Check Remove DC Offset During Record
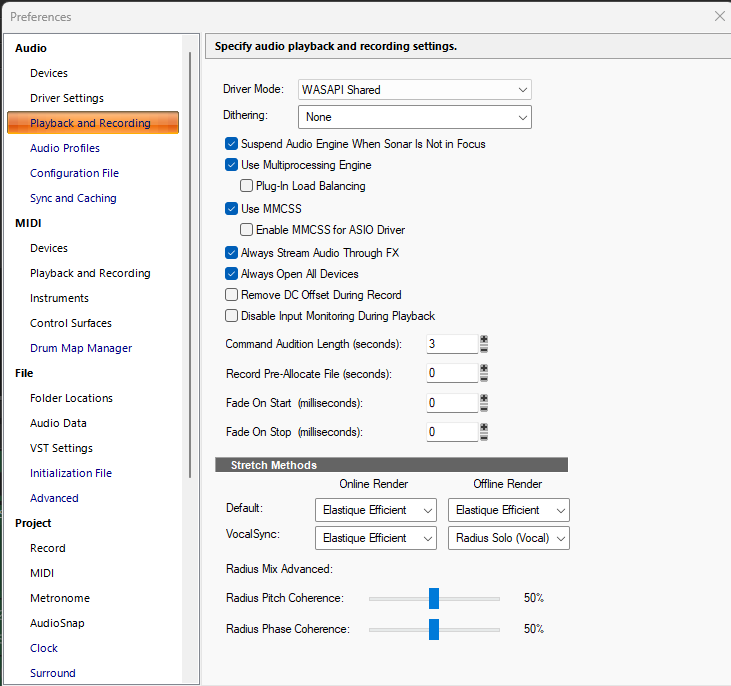 pyautogui.click(x=232, y=295)
